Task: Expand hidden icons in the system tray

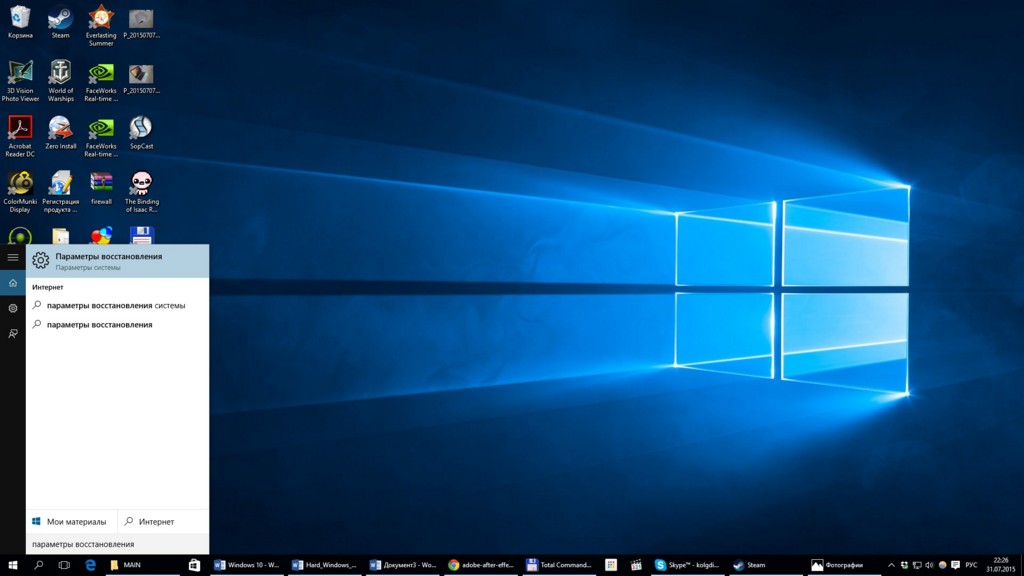Action: [x=893, y=565]
